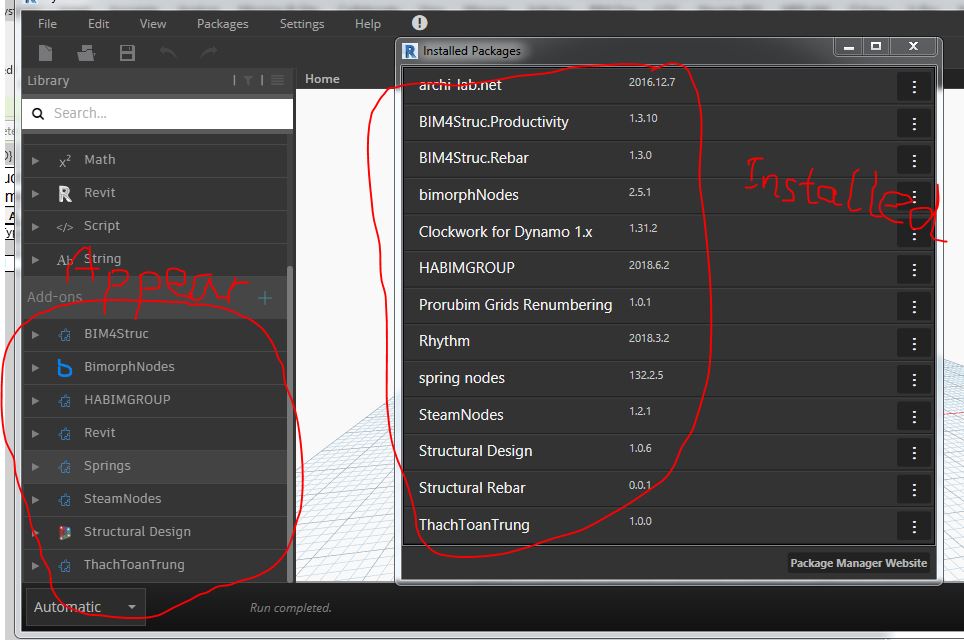Expand the Springs add-on
Screen dimensions: 964x640
point(36,467)
